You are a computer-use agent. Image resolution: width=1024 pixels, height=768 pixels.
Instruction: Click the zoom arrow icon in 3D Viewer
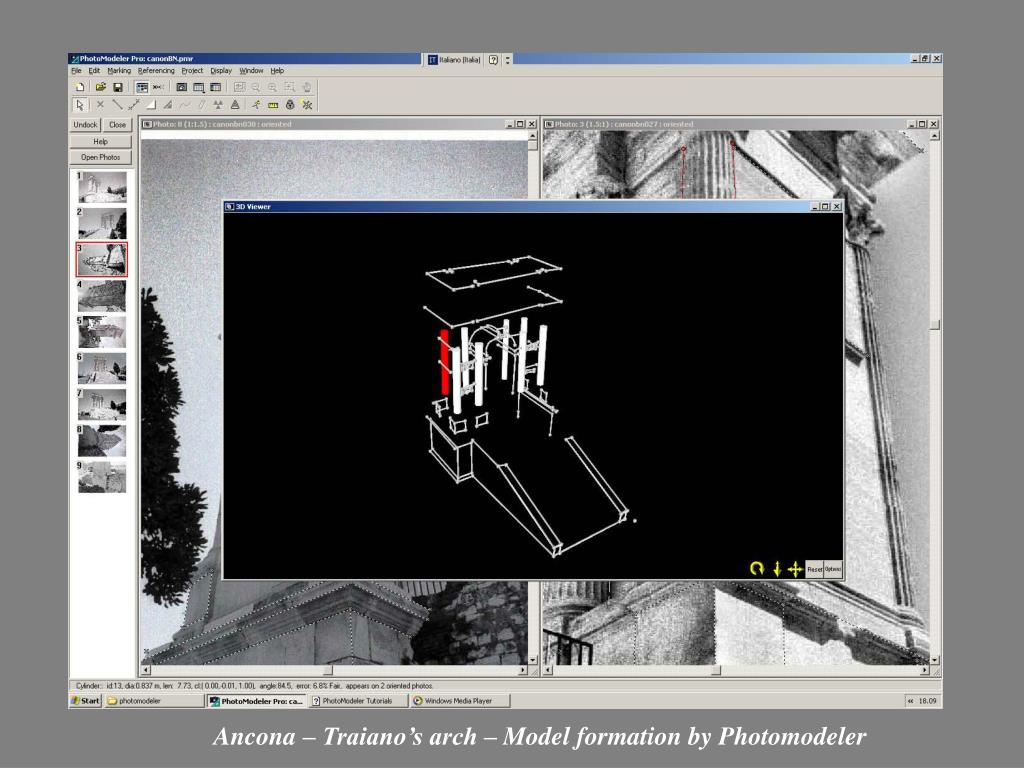[x=777, y=569]
